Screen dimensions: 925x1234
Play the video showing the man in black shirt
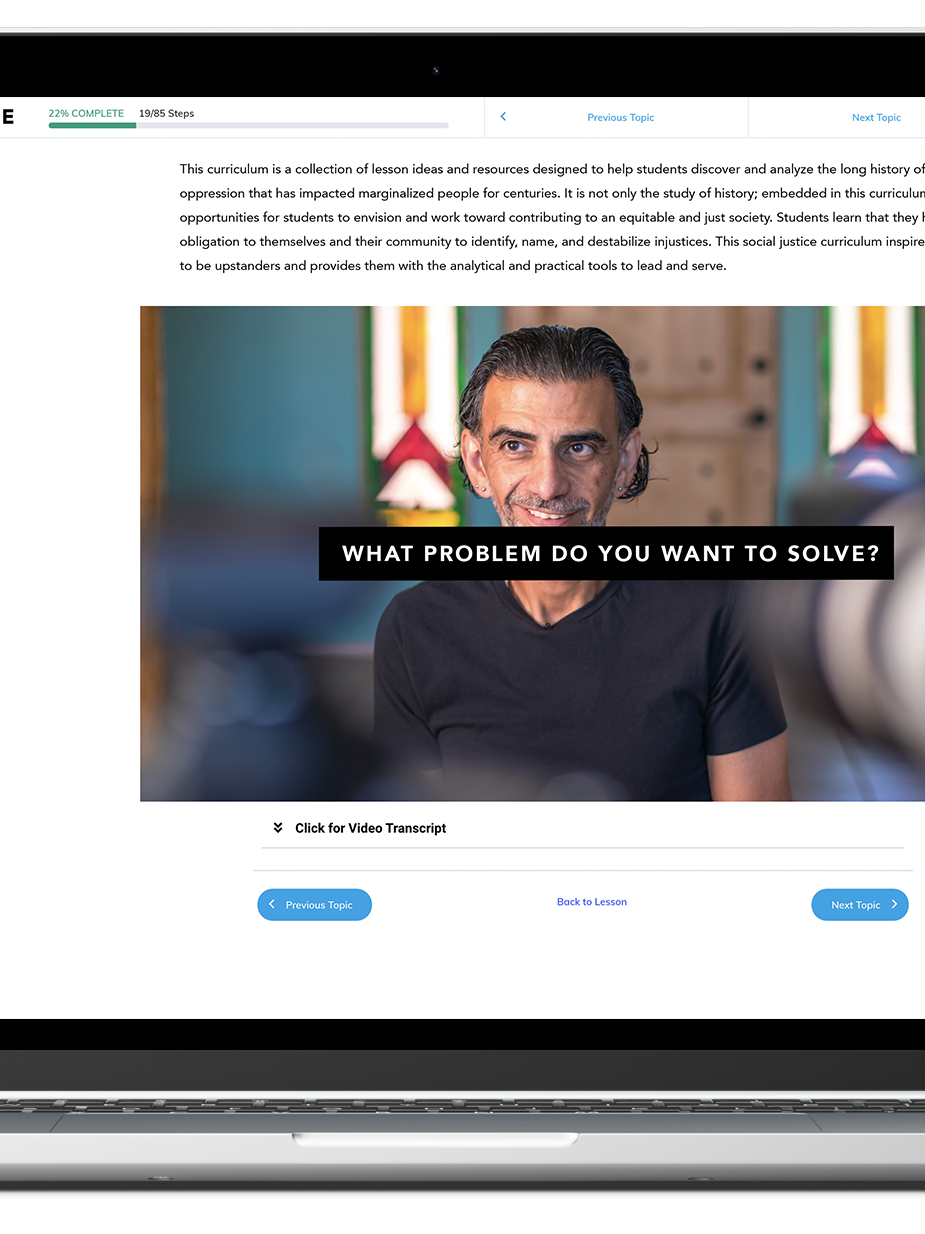tap(532, 553)
